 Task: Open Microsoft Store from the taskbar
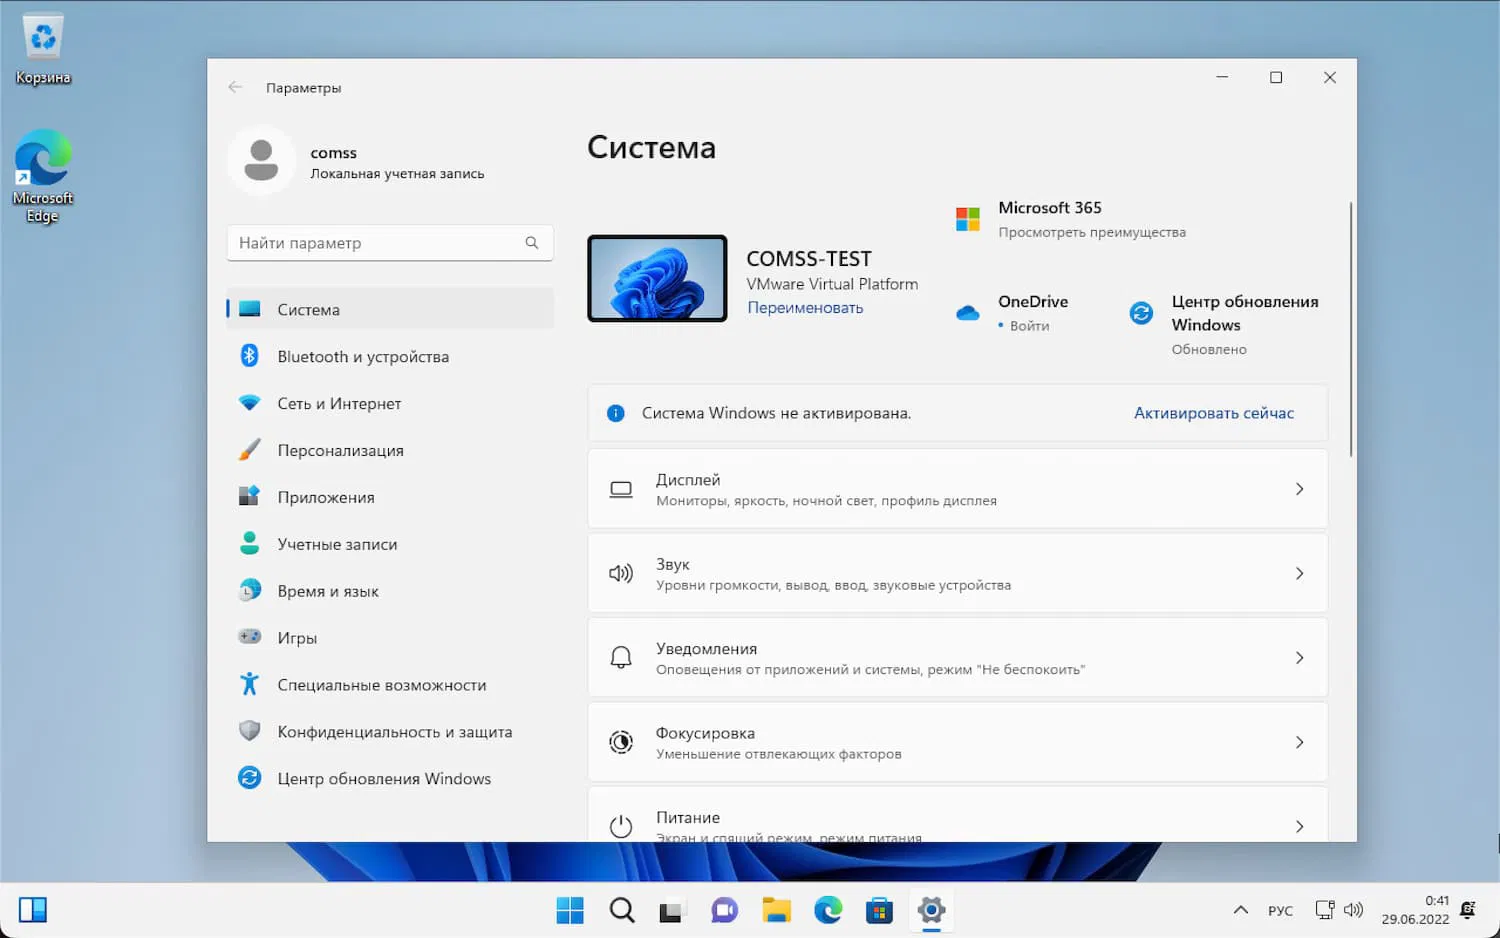(879, 910)
